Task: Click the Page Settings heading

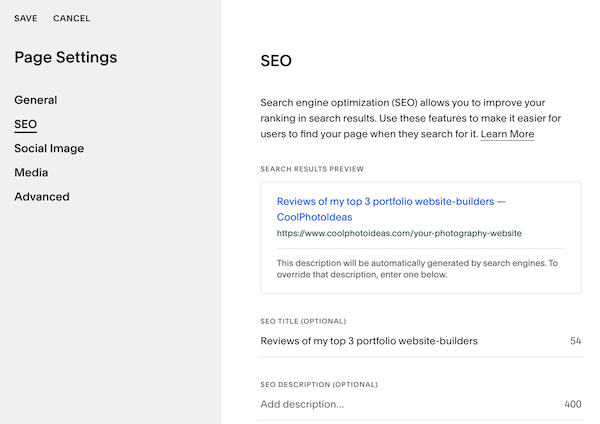Action: [x=66, y=58]
